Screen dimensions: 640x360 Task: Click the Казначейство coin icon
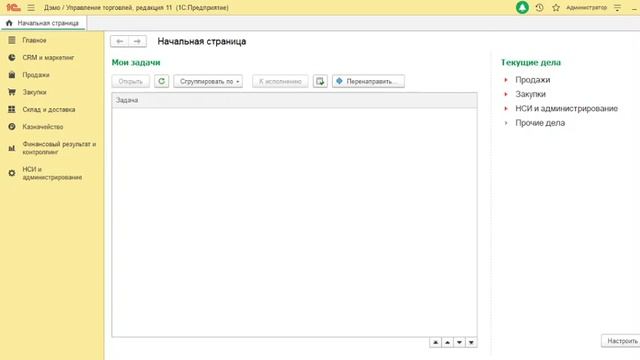click(x=12, y=127)
